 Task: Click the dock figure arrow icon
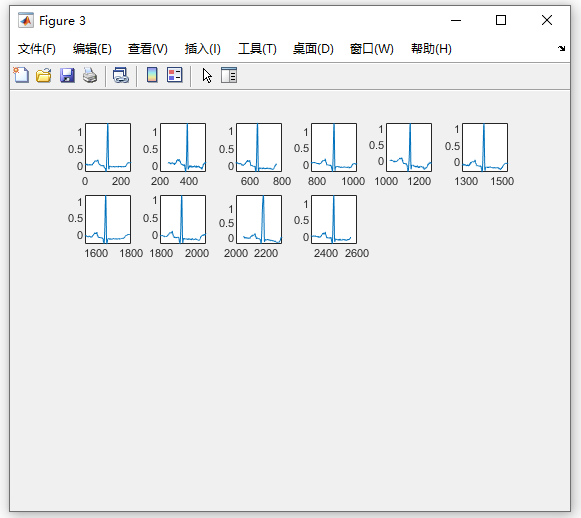tap(562, 49)
